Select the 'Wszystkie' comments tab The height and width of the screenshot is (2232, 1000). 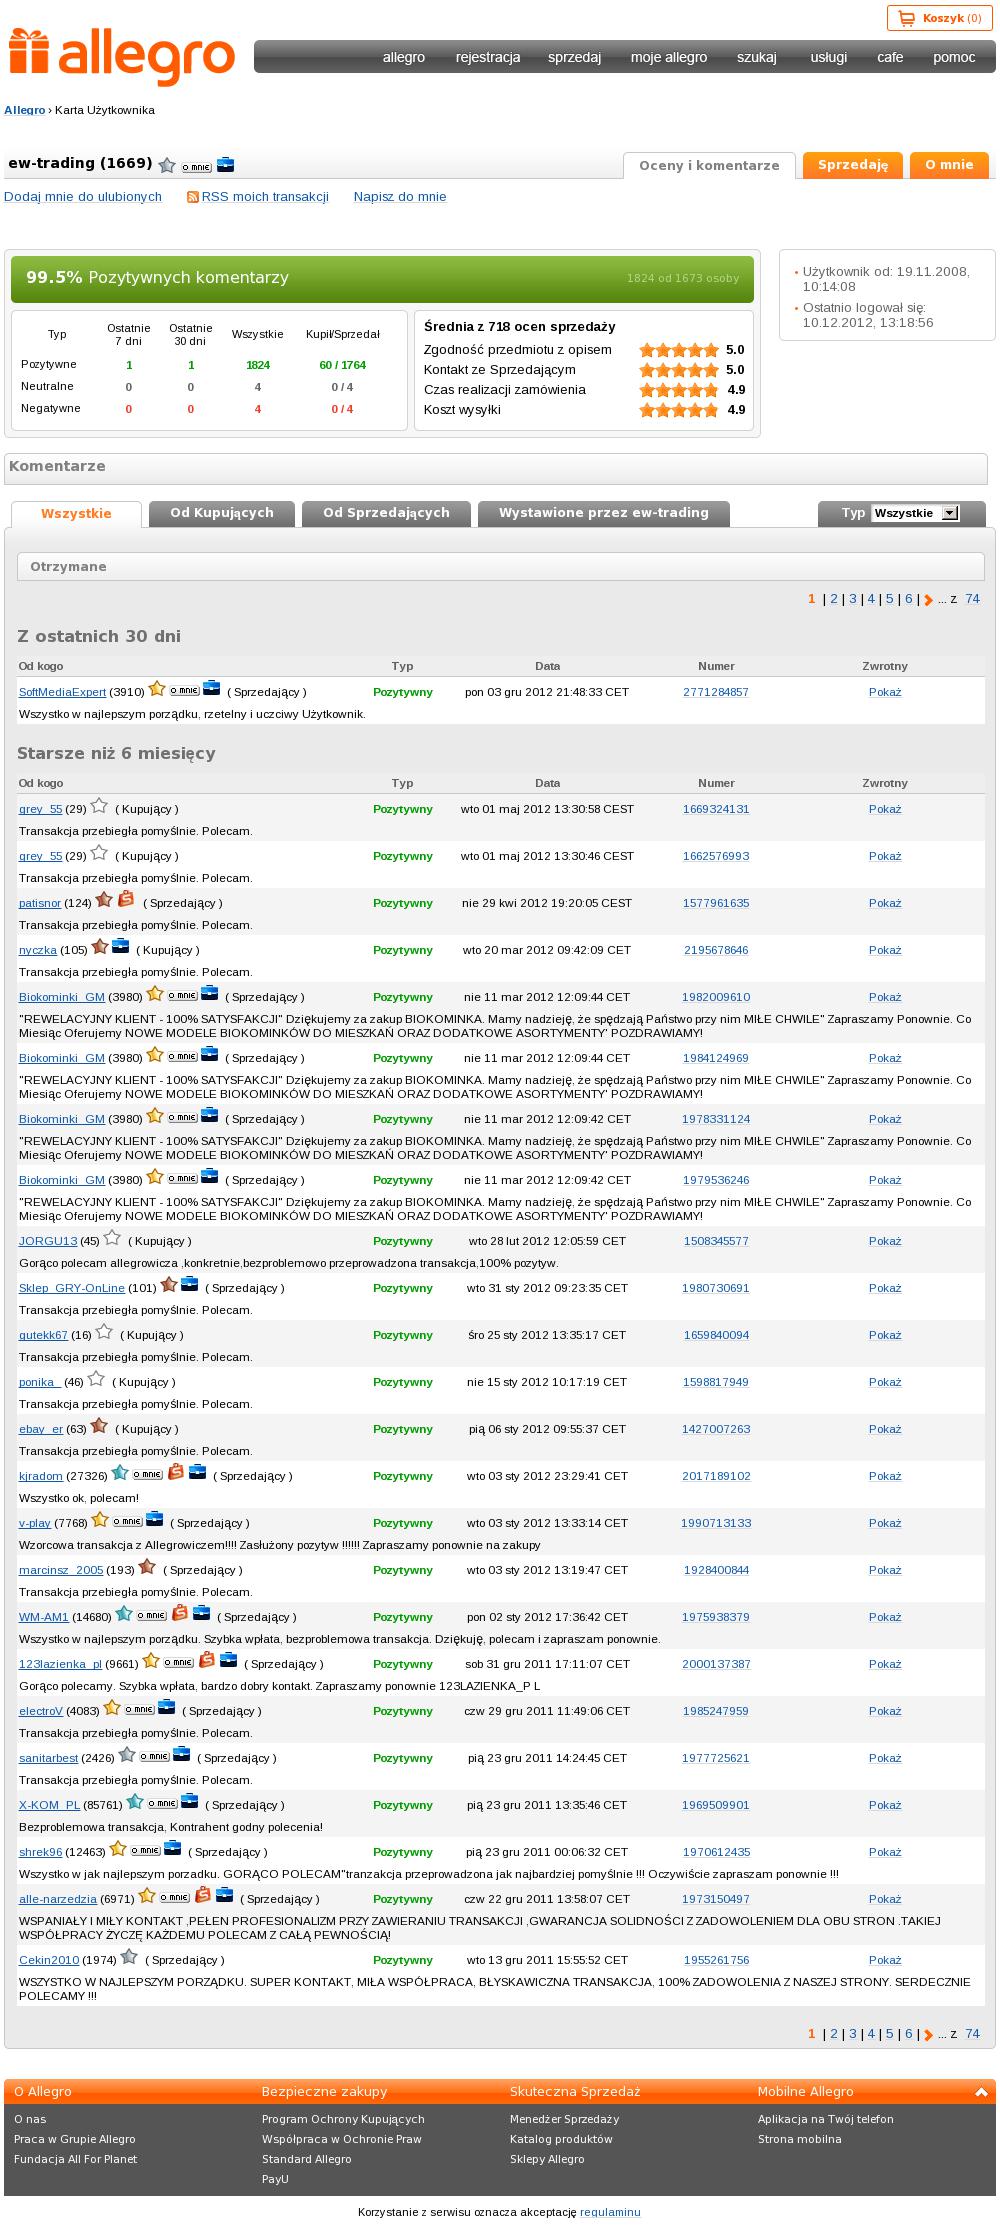(76, 514)
